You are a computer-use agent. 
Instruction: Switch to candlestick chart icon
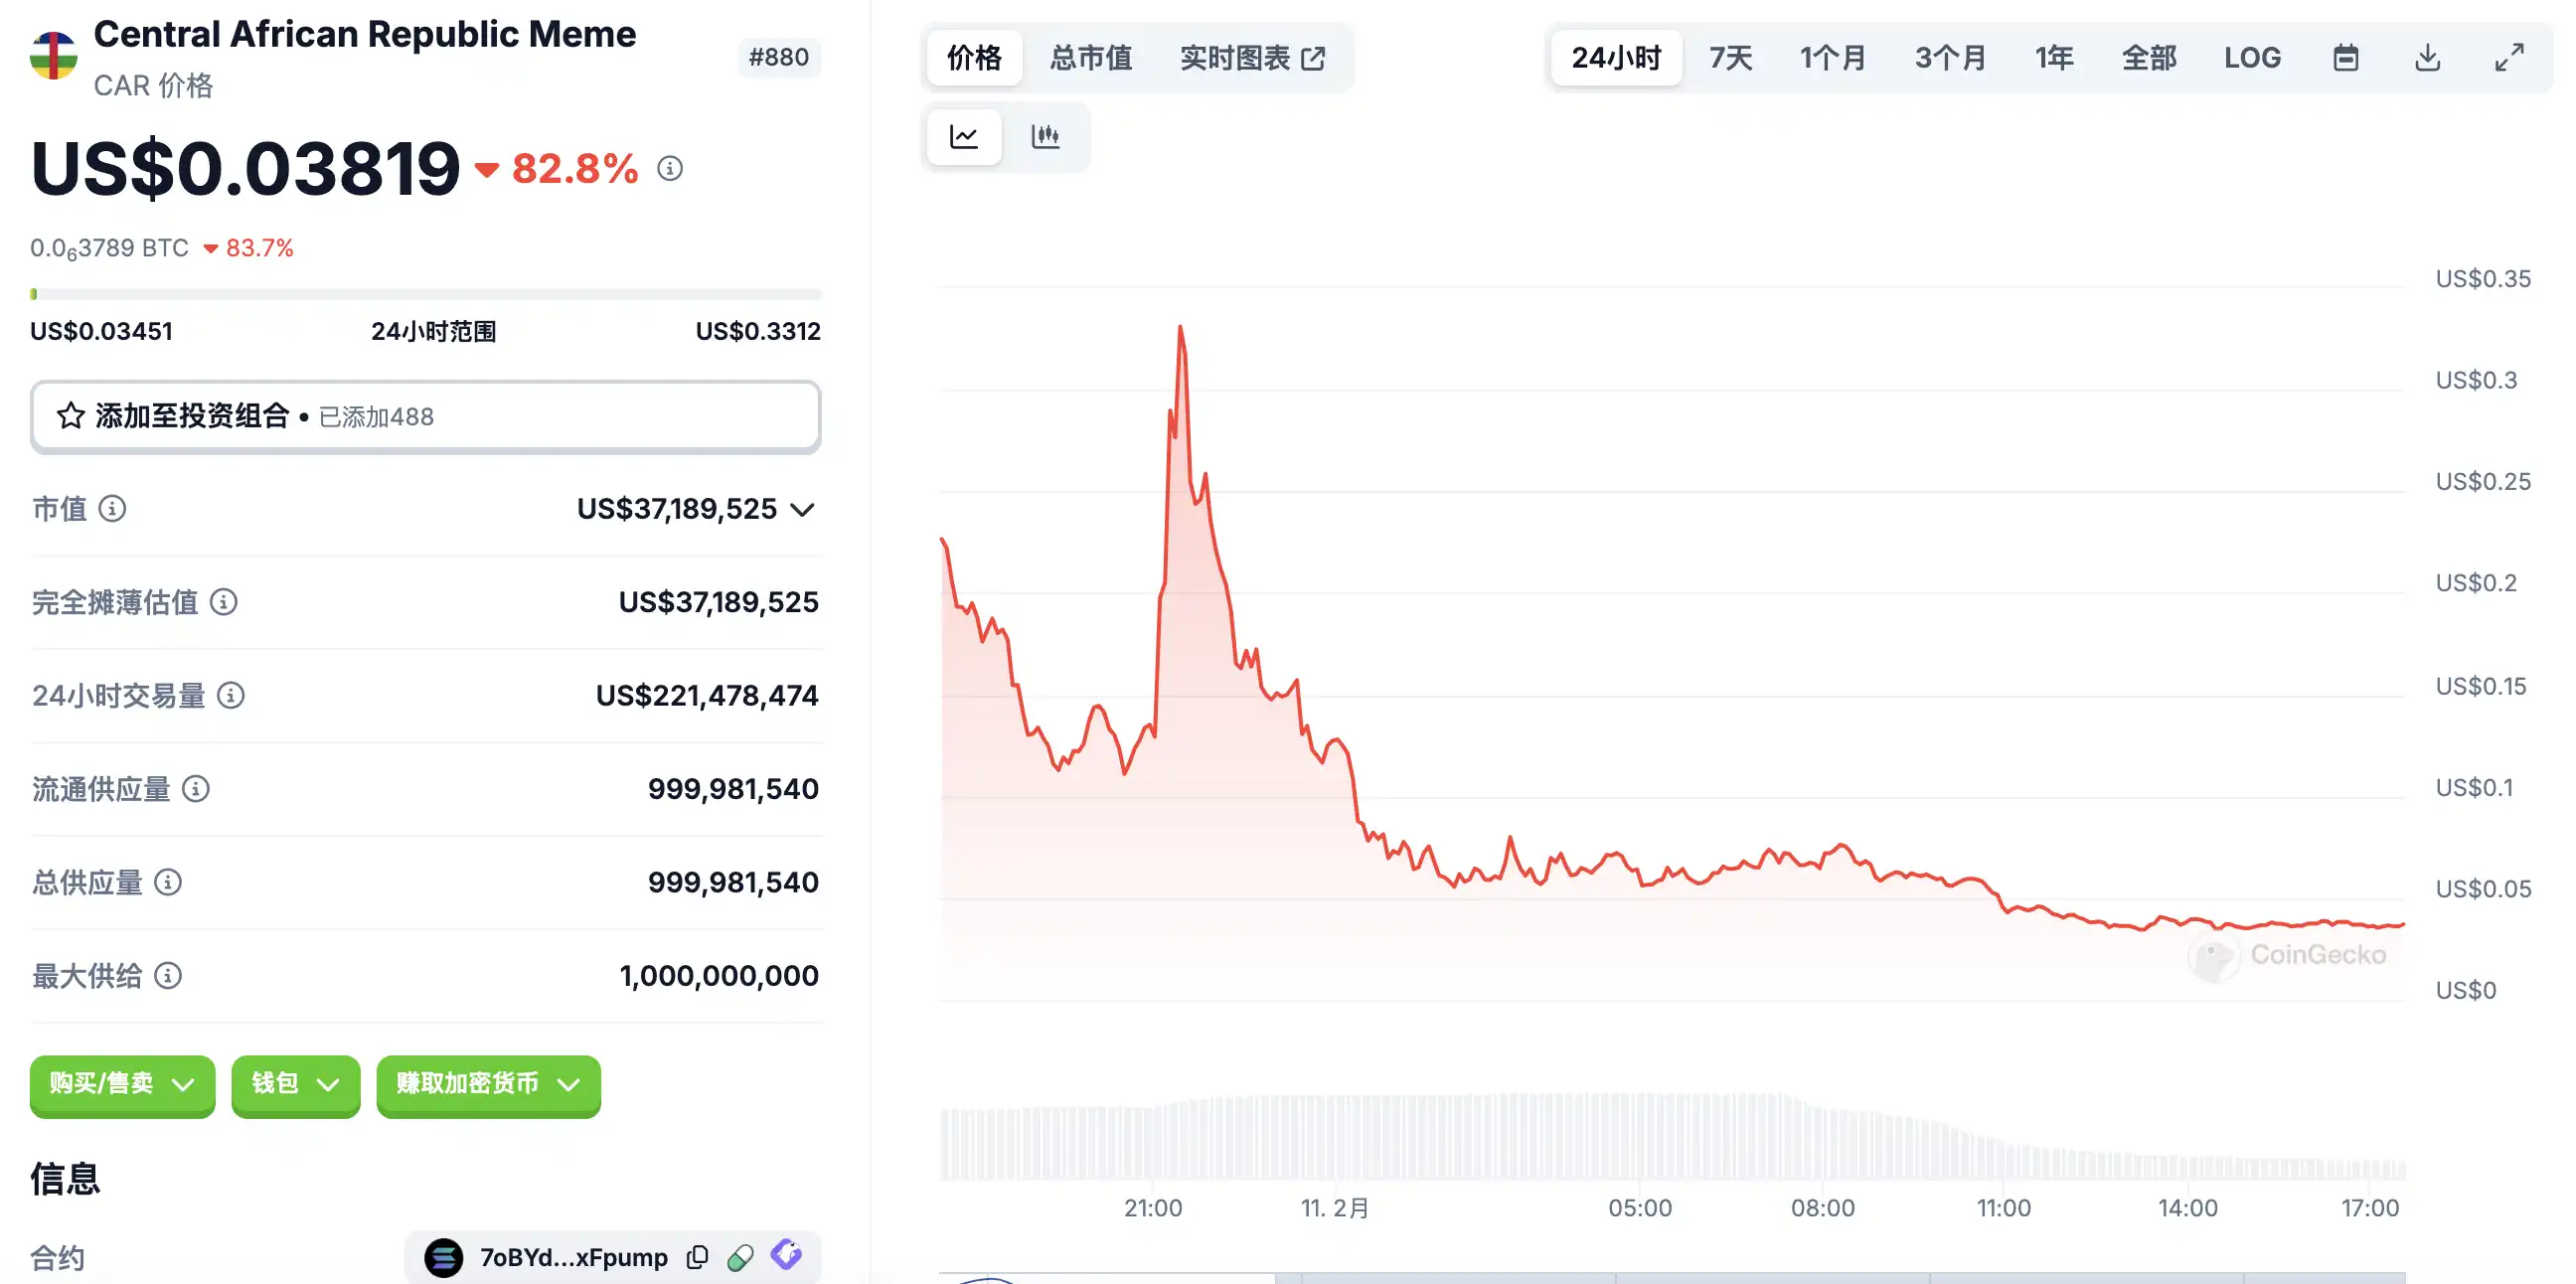click(x=1045, y=137)
